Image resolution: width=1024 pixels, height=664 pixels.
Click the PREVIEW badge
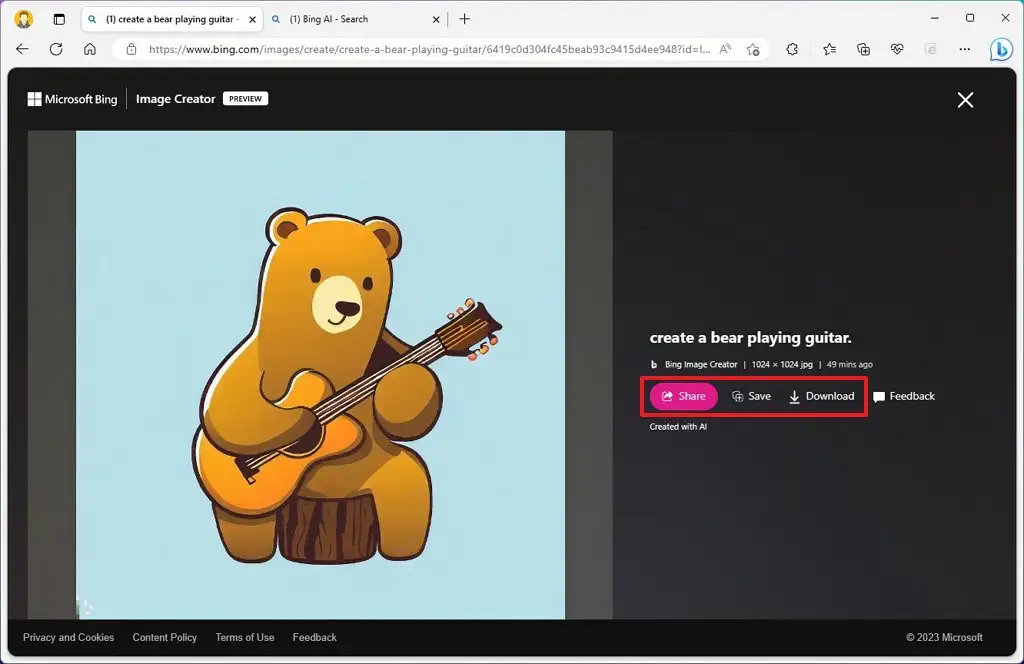[x=246, y=99]
